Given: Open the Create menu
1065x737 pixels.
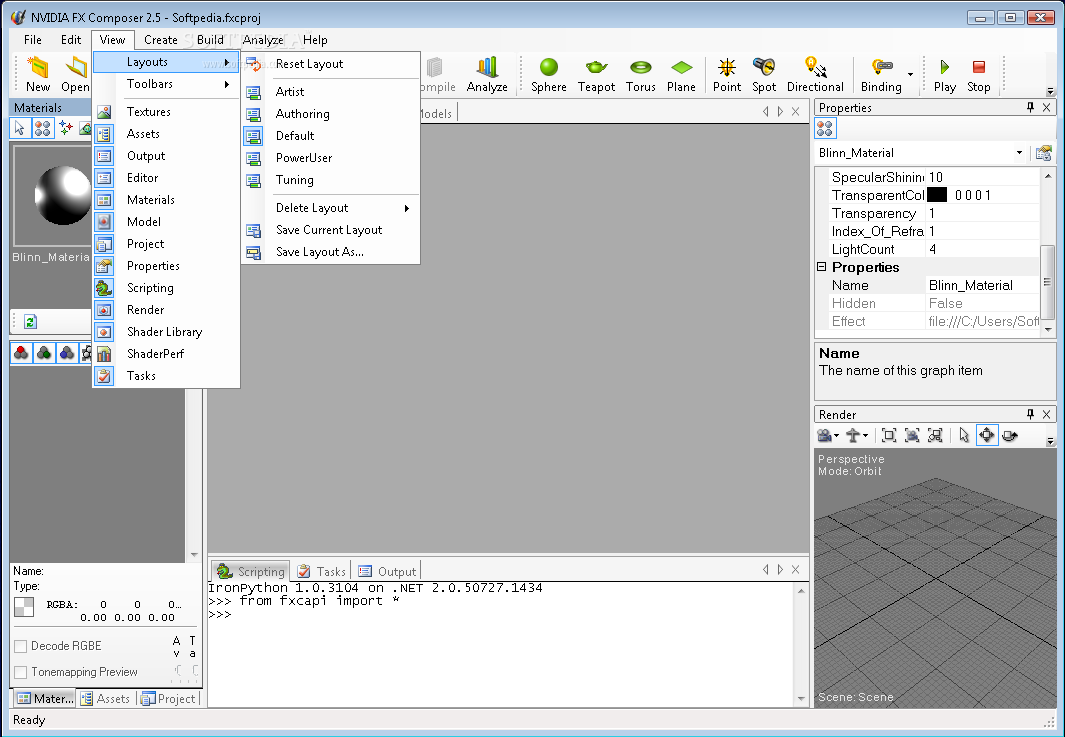Looking at the screenshot, I should [x=161, y=39].
